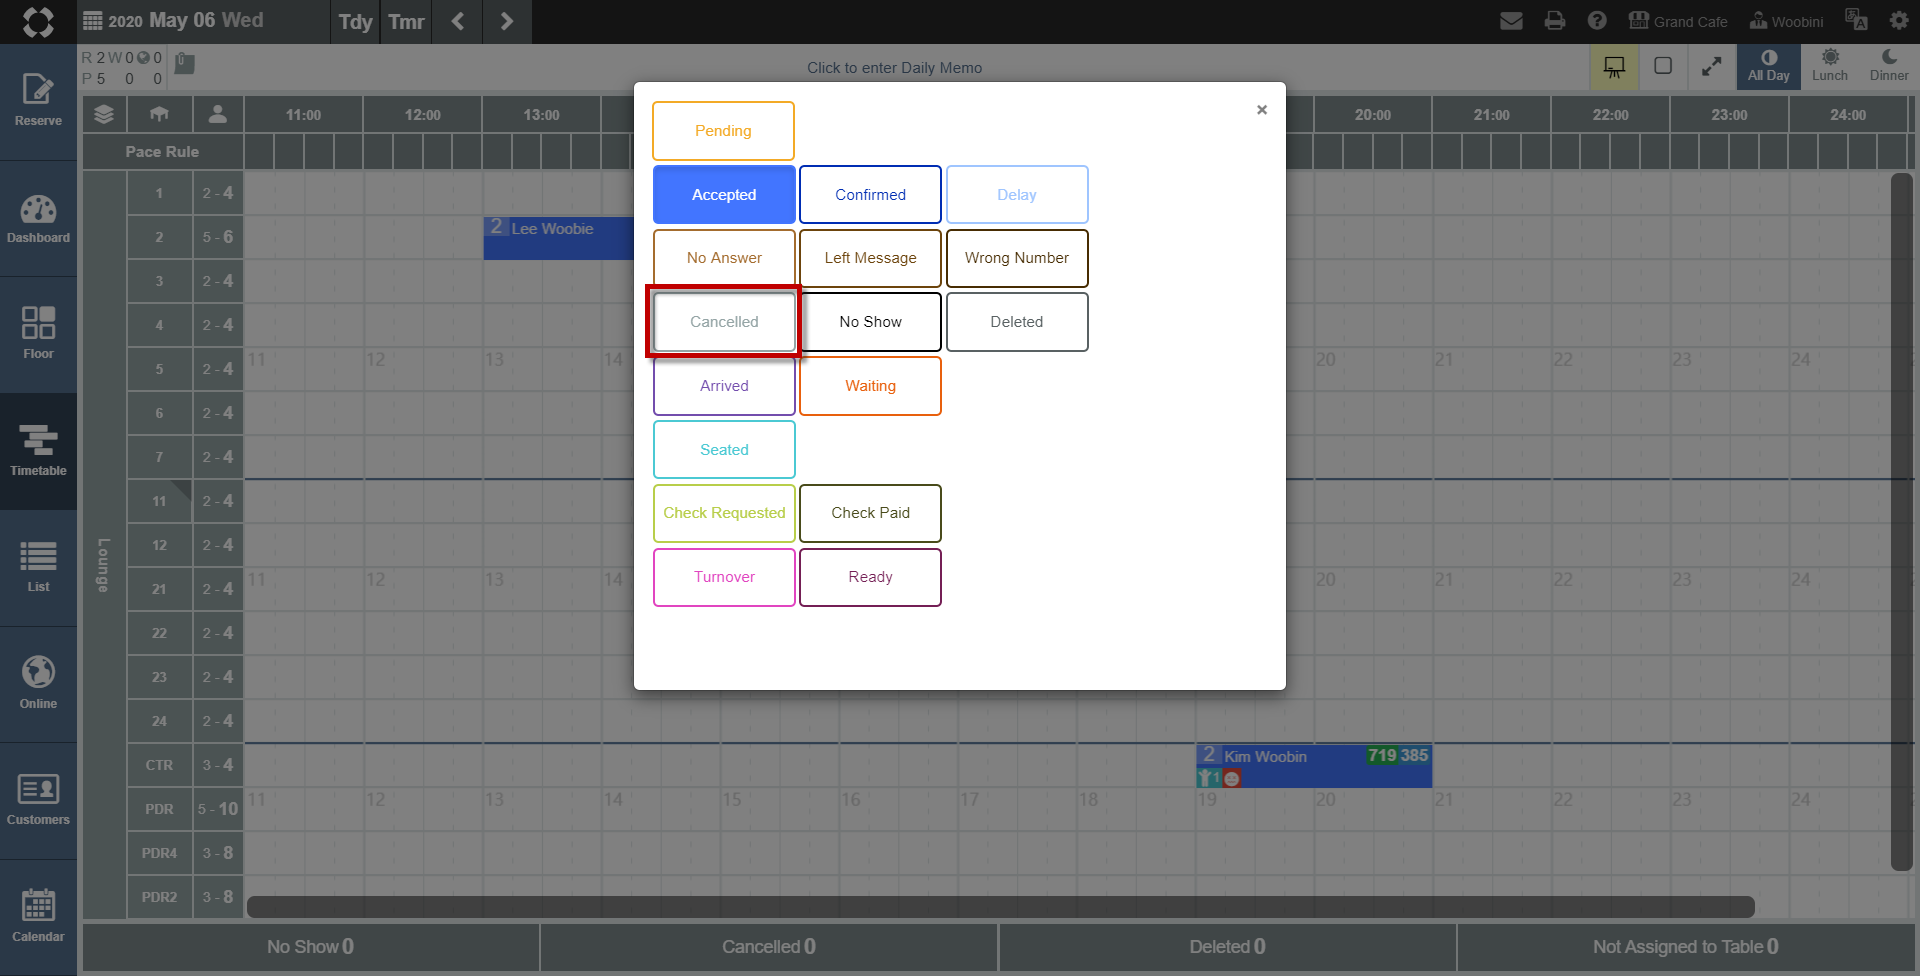
Task: Open the Online reservations section
Action: pyautogui.click(x=38, y=685)
